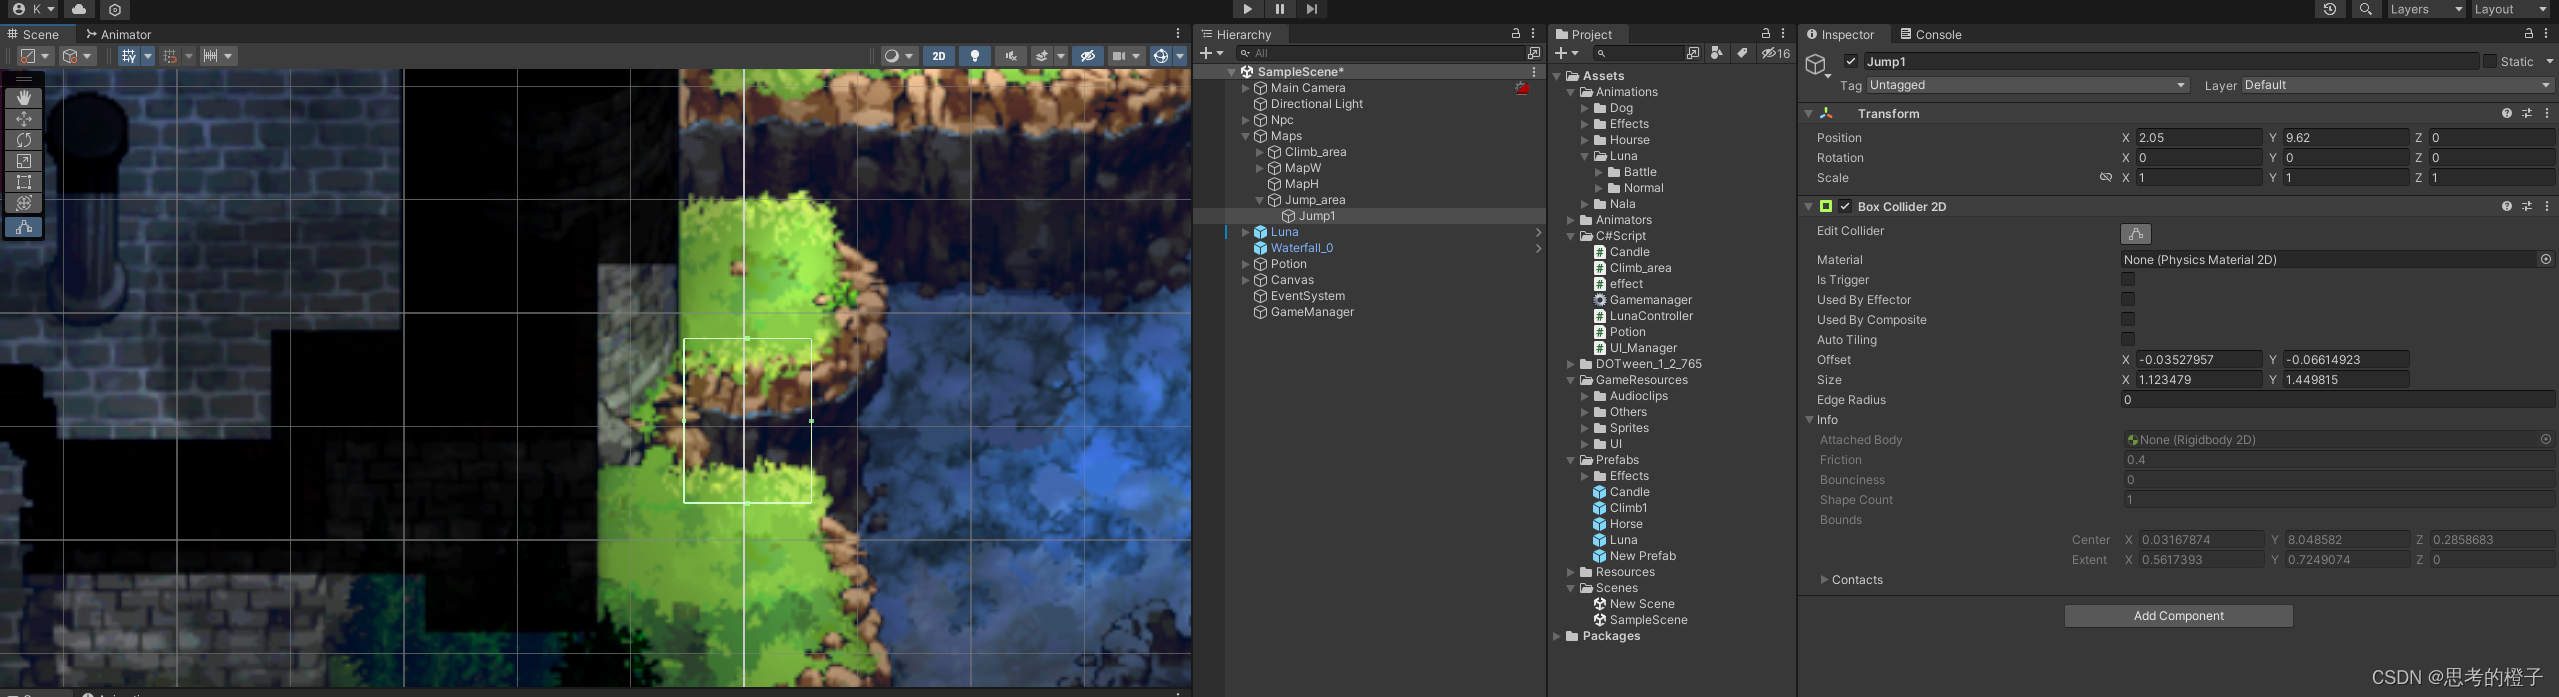
Task: Disable Box Collider 2D component checkbox
Action: [x=1845, y=206]
